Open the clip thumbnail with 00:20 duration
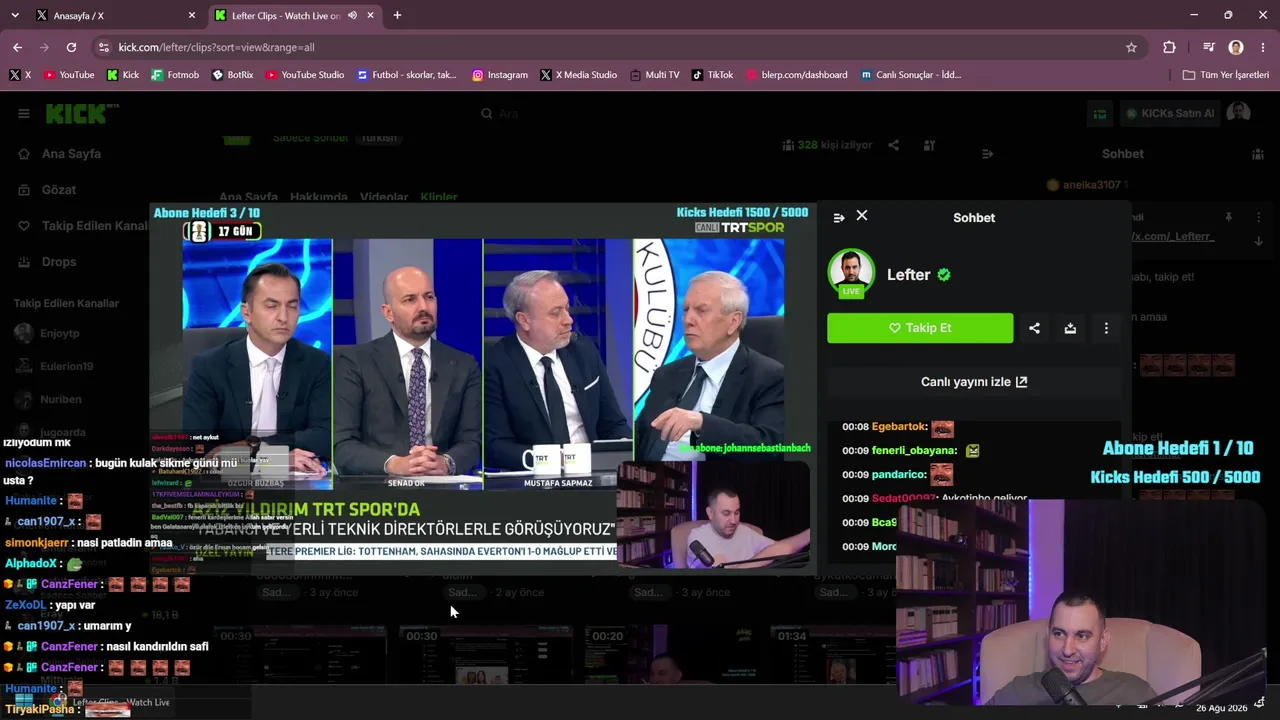Image resolution: width=1280 pixels, height=720 pixels. [x=672, y=655]
